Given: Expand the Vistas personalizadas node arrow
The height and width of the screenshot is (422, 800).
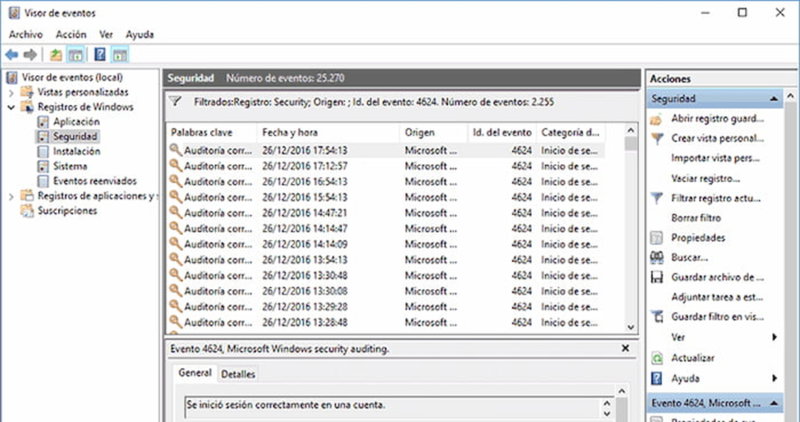Looking at the screenshot, I should [x=11, y=93].
